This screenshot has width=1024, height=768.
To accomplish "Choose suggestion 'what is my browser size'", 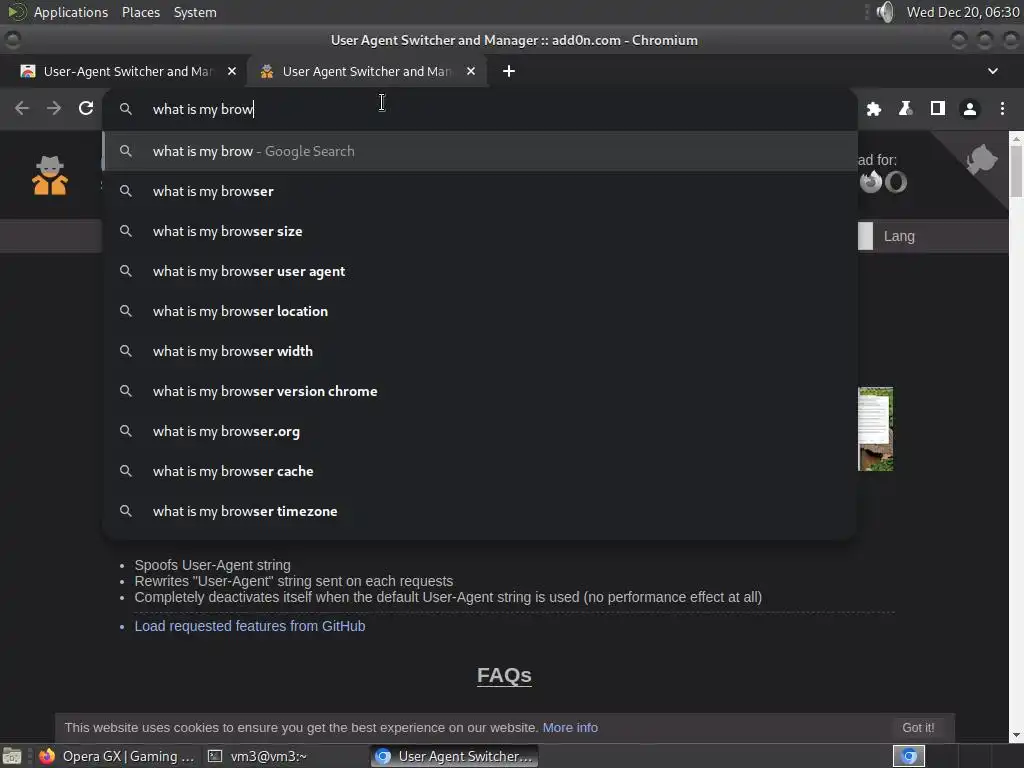I will point(480,231).
